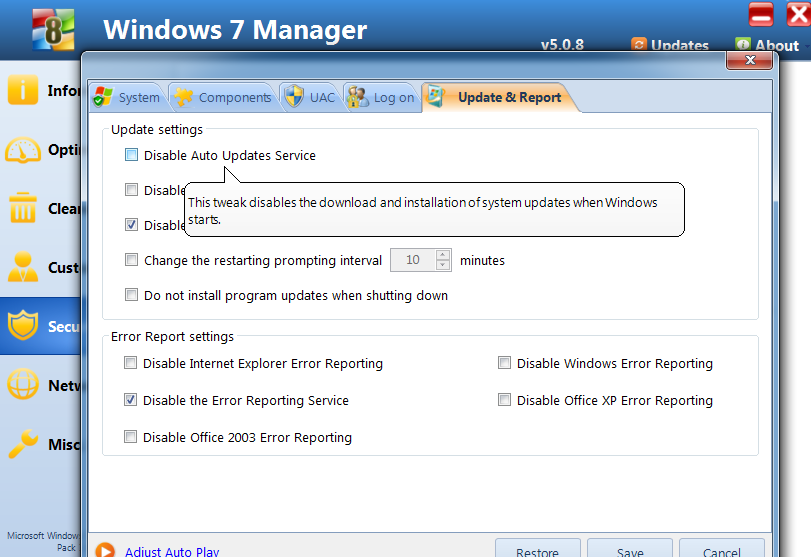Increase the prompting interval with up arrow
The height and width of the screenshot is (557, 812).
443,255
